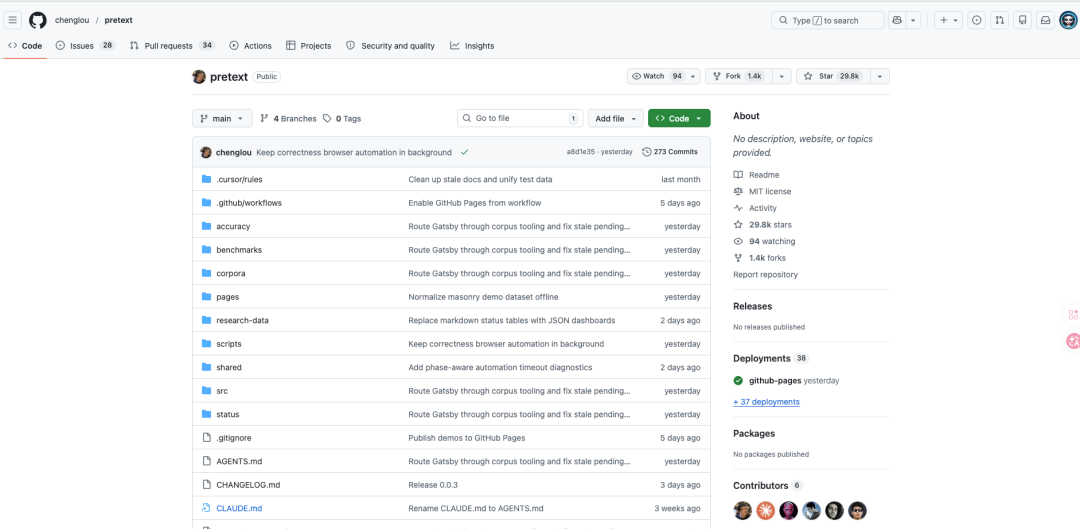The width and height of the screenshot is (1080, 529).
Task: Open the main branch selector dropdown
Action: tap(222, 118)
